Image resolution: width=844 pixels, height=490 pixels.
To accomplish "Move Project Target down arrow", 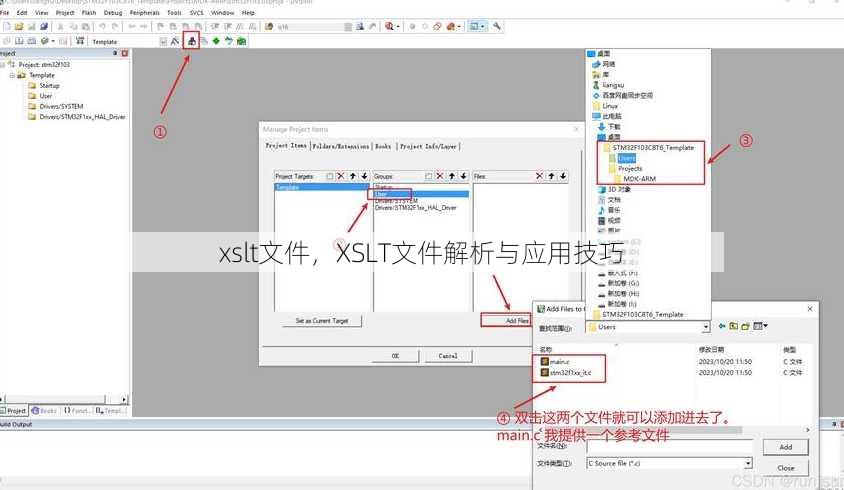I will [364, 176].
